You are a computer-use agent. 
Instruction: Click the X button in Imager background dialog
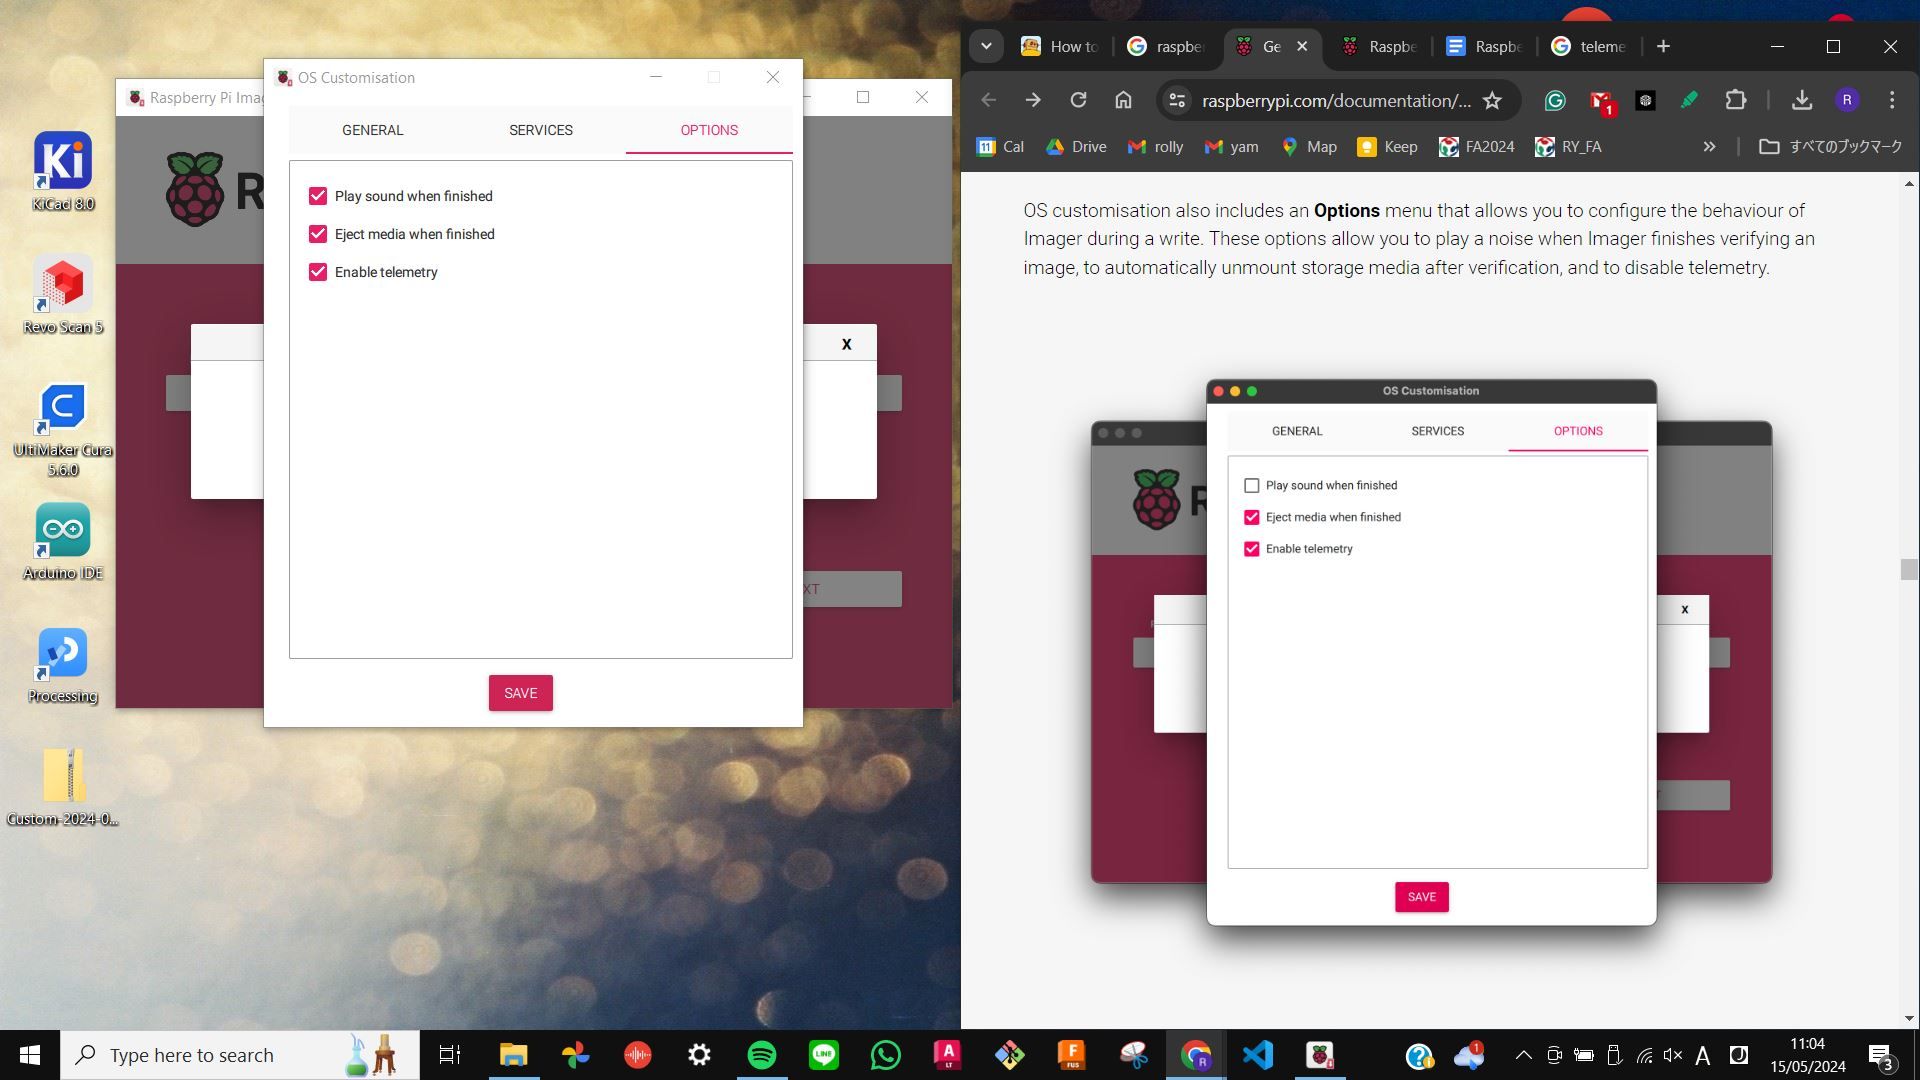point(847,344)
